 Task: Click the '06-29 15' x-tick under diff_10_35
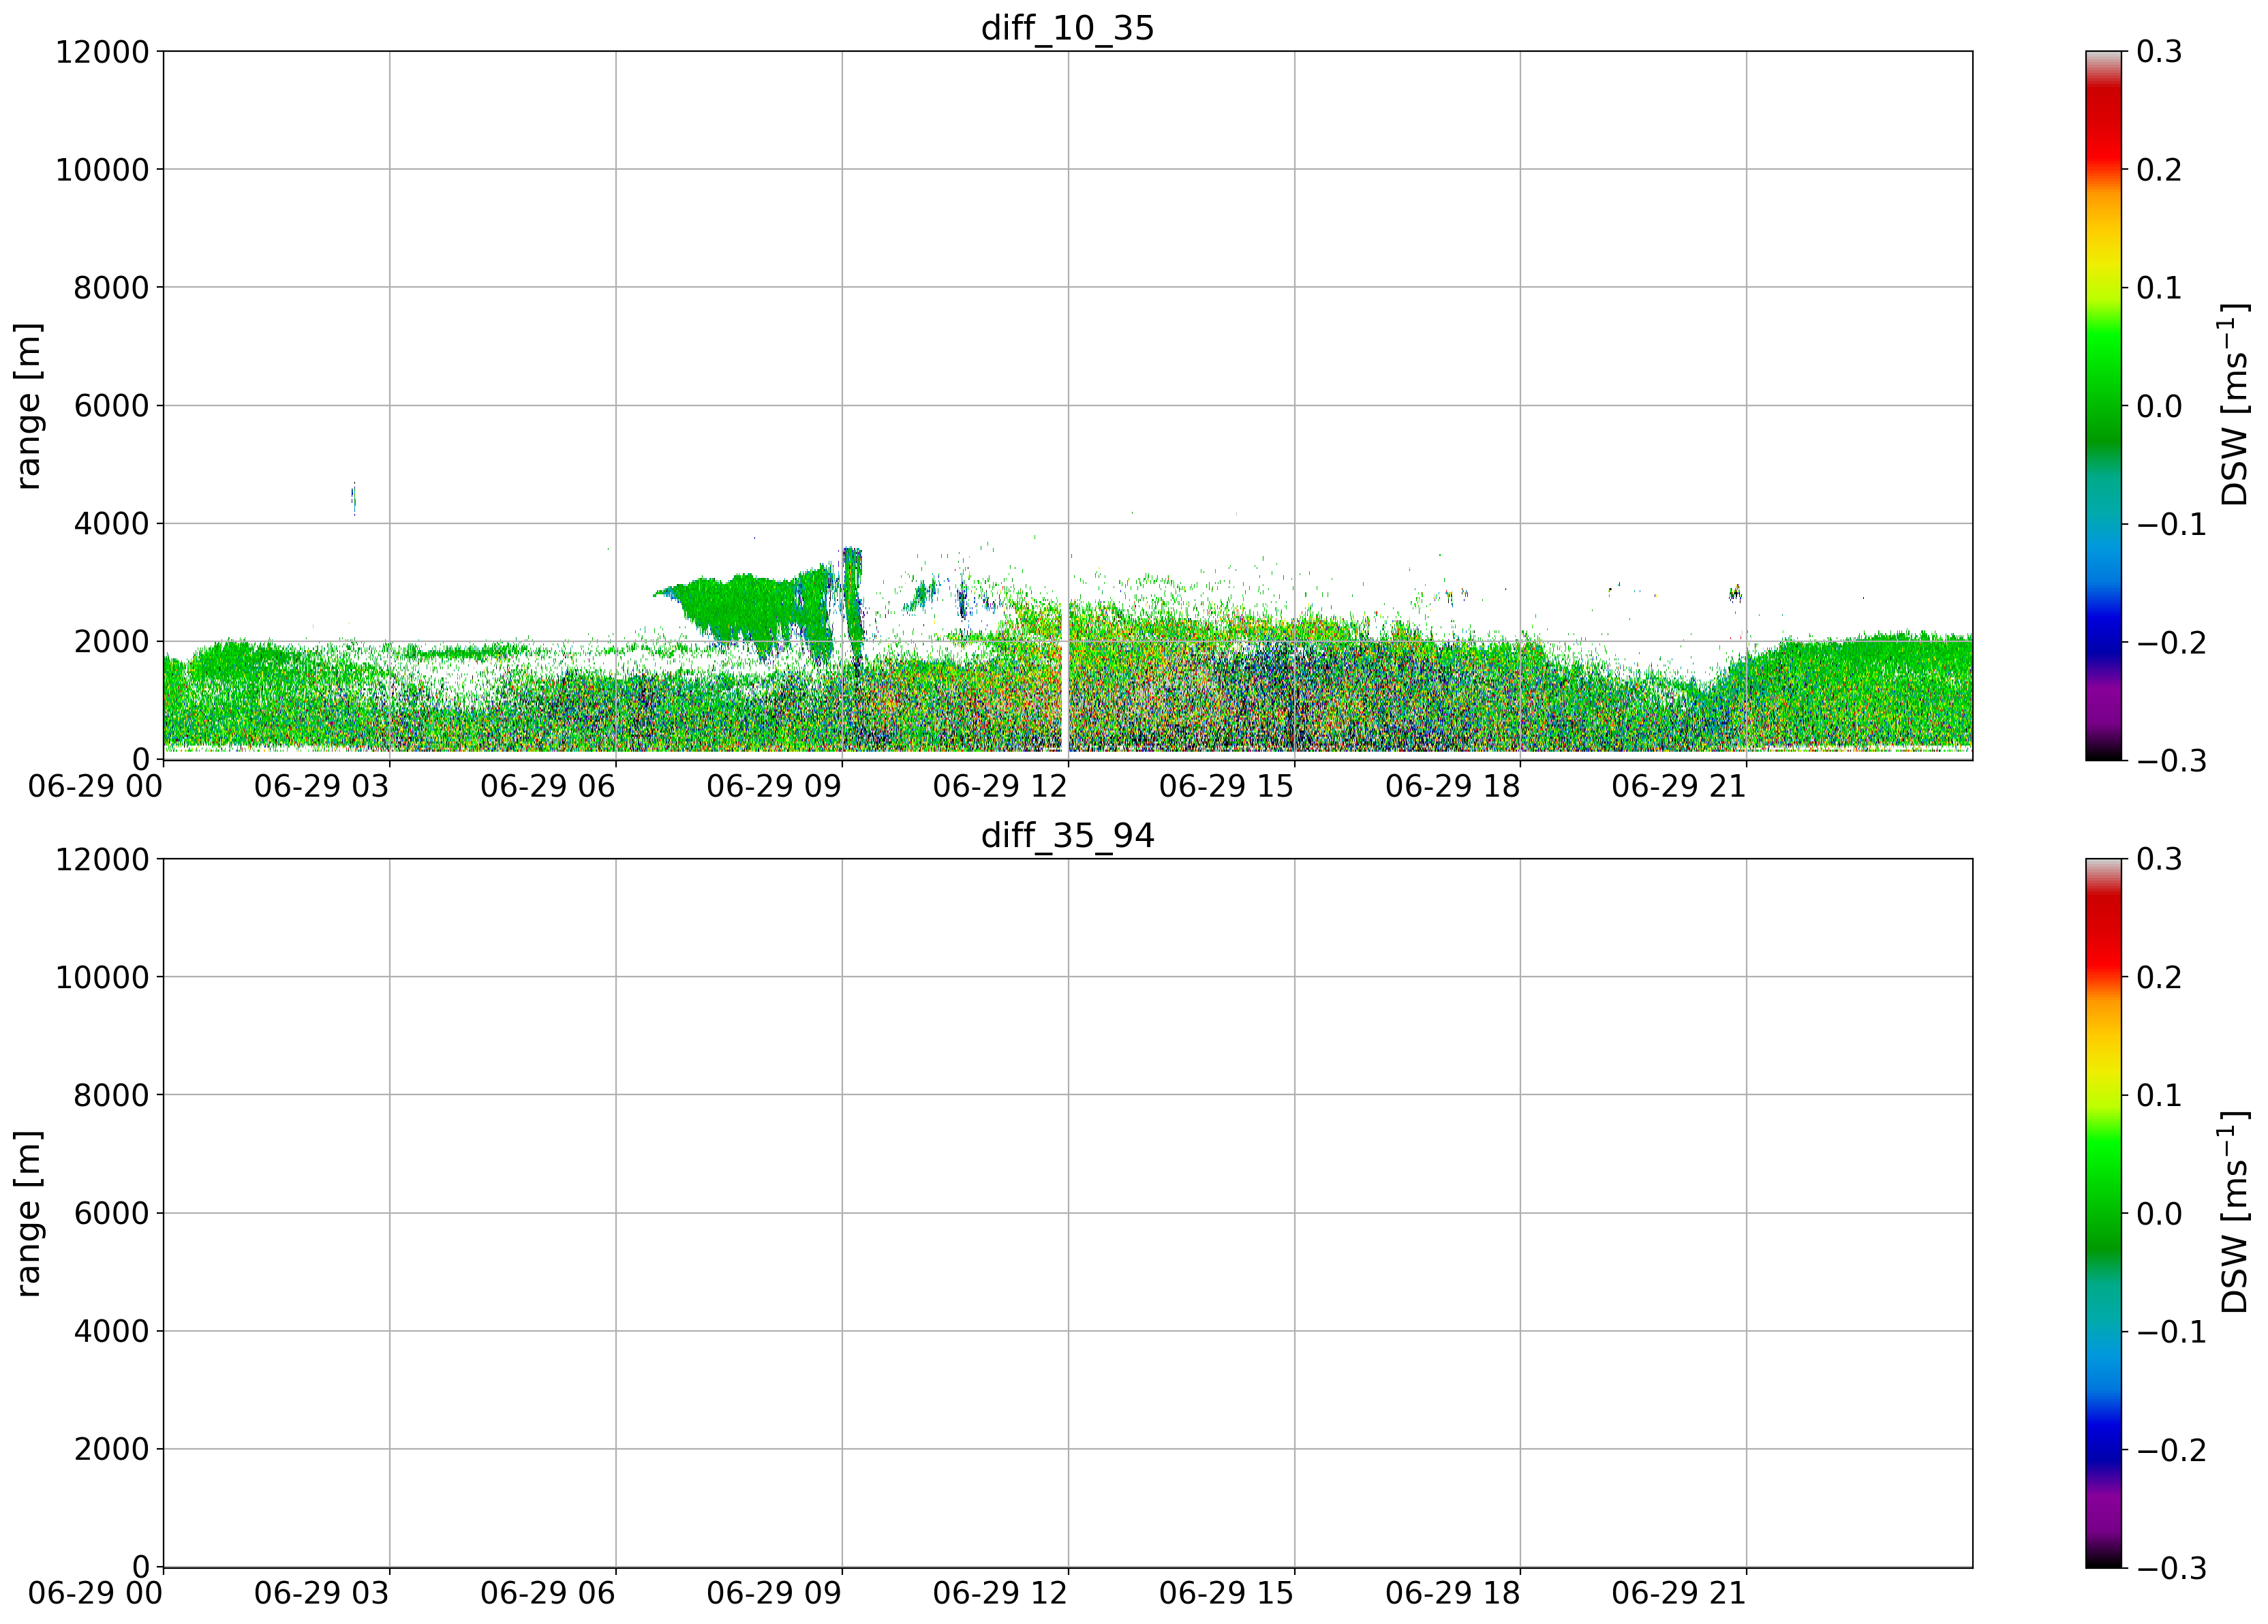click(x=1226, y=787)
